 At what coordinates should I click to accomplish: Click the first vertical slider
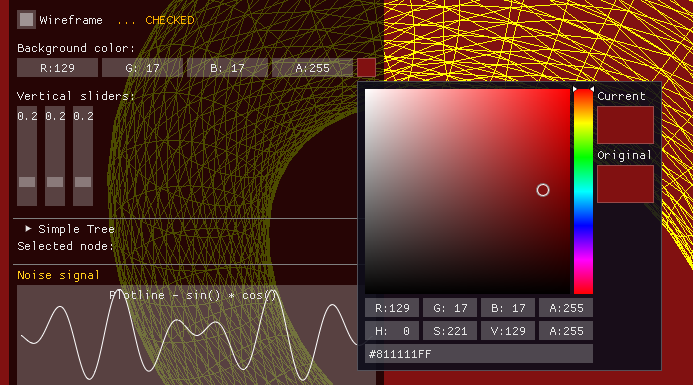27,156
